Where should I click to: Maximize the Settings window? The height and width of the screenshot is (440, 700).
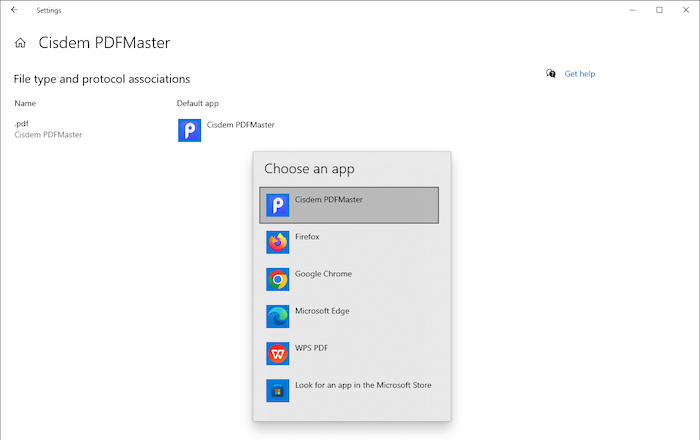659,10
